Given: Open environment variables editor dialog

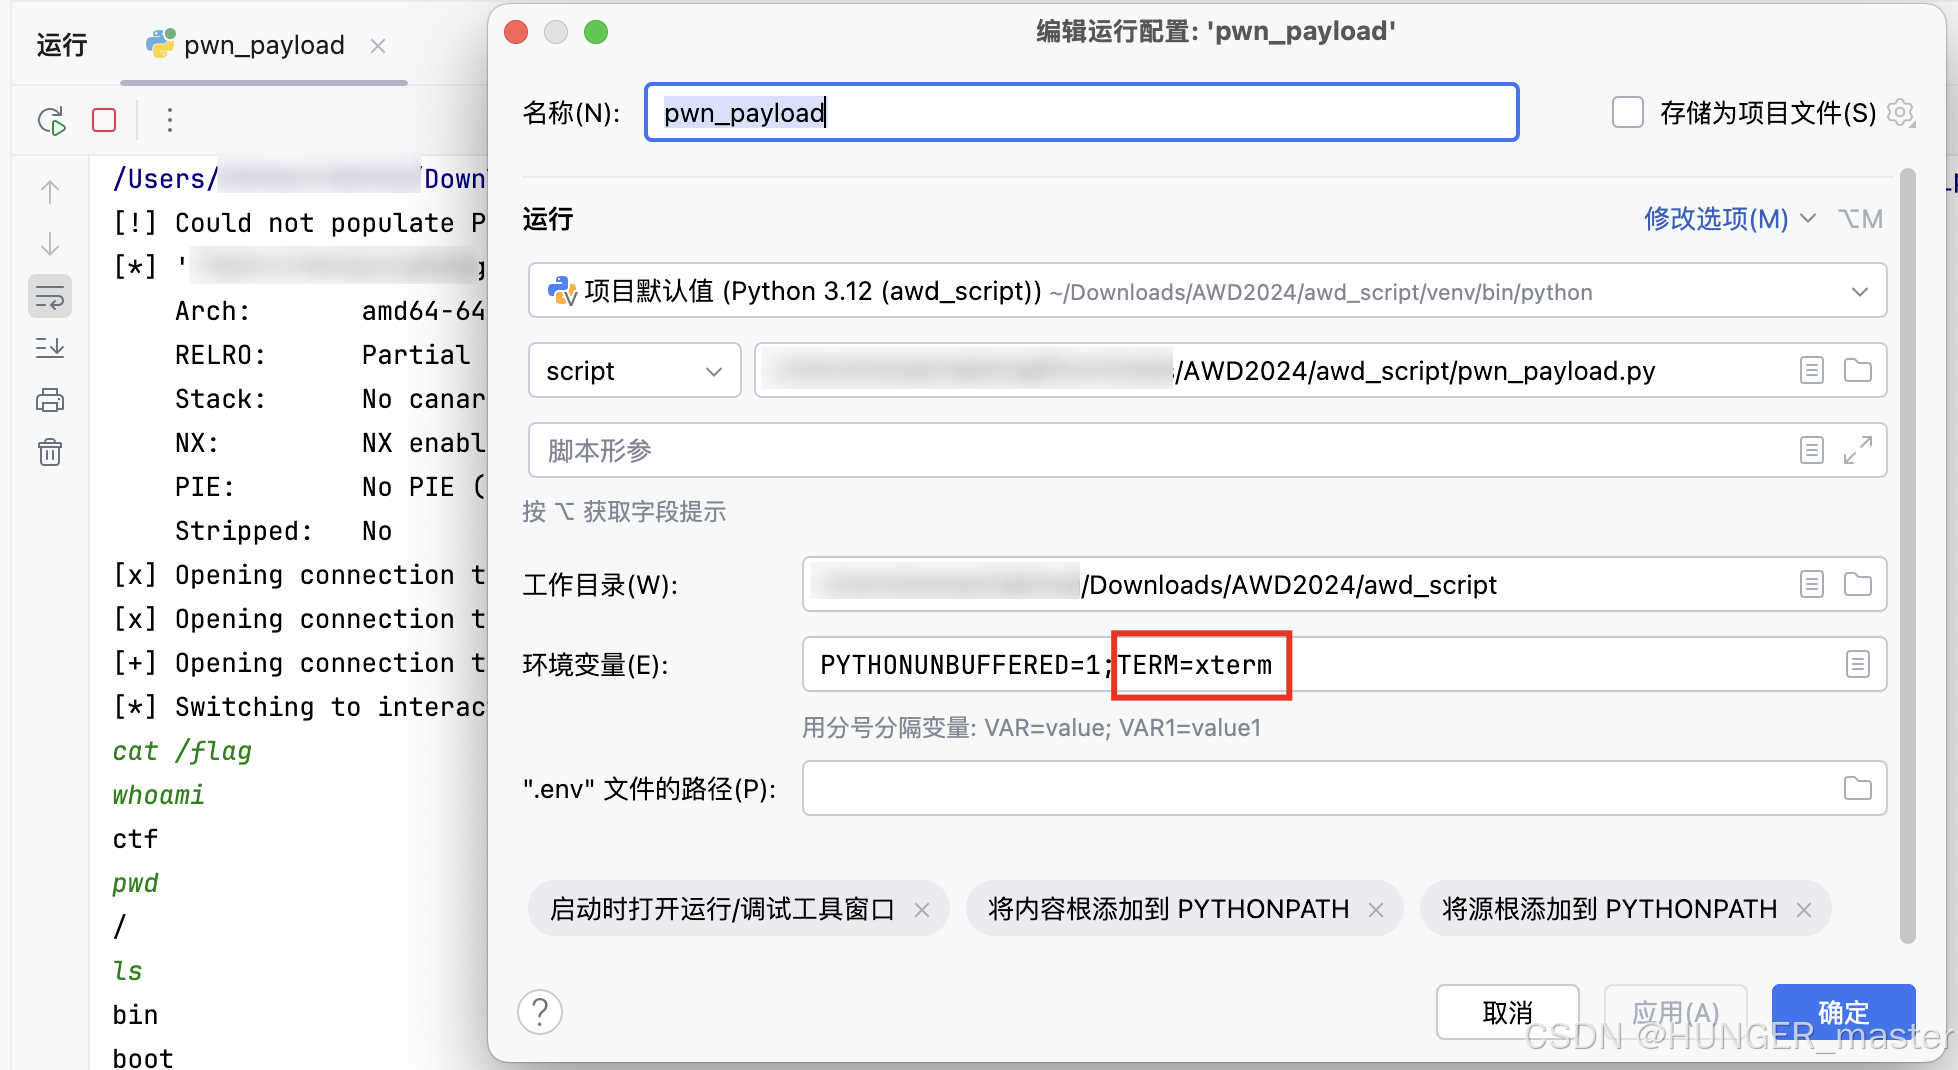Looking at the screenshot, I should click(1858, 664).
